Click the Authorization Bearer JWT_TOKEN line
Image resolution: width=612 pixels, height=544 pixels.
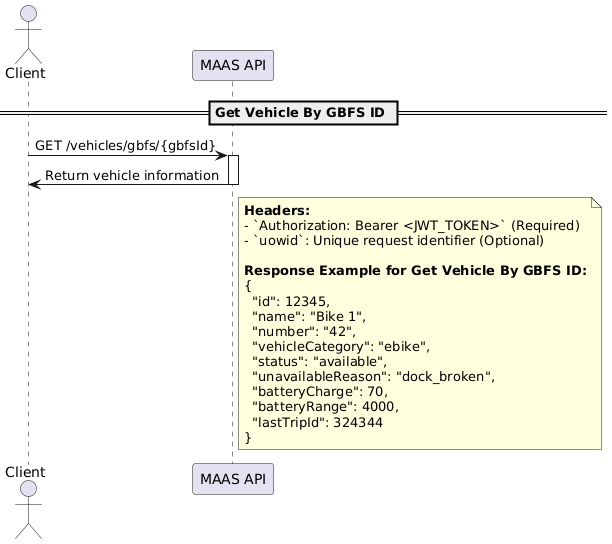[x=412, y=226]
